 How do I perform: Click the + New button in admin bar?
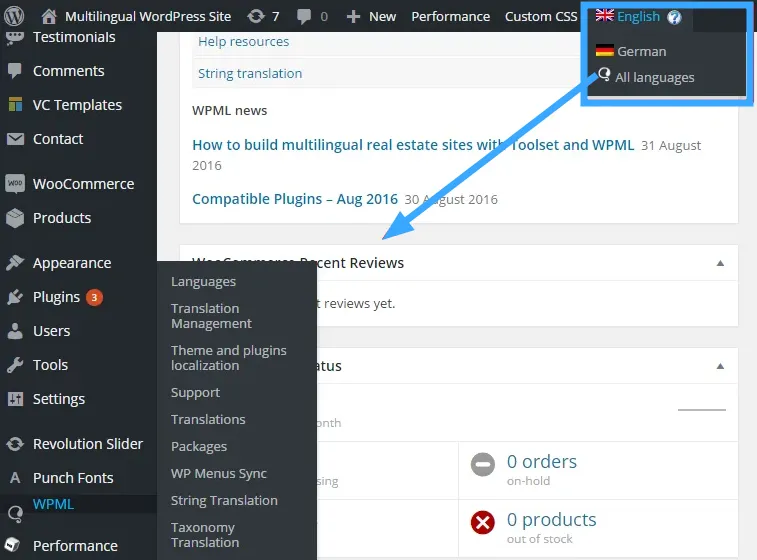371,16
